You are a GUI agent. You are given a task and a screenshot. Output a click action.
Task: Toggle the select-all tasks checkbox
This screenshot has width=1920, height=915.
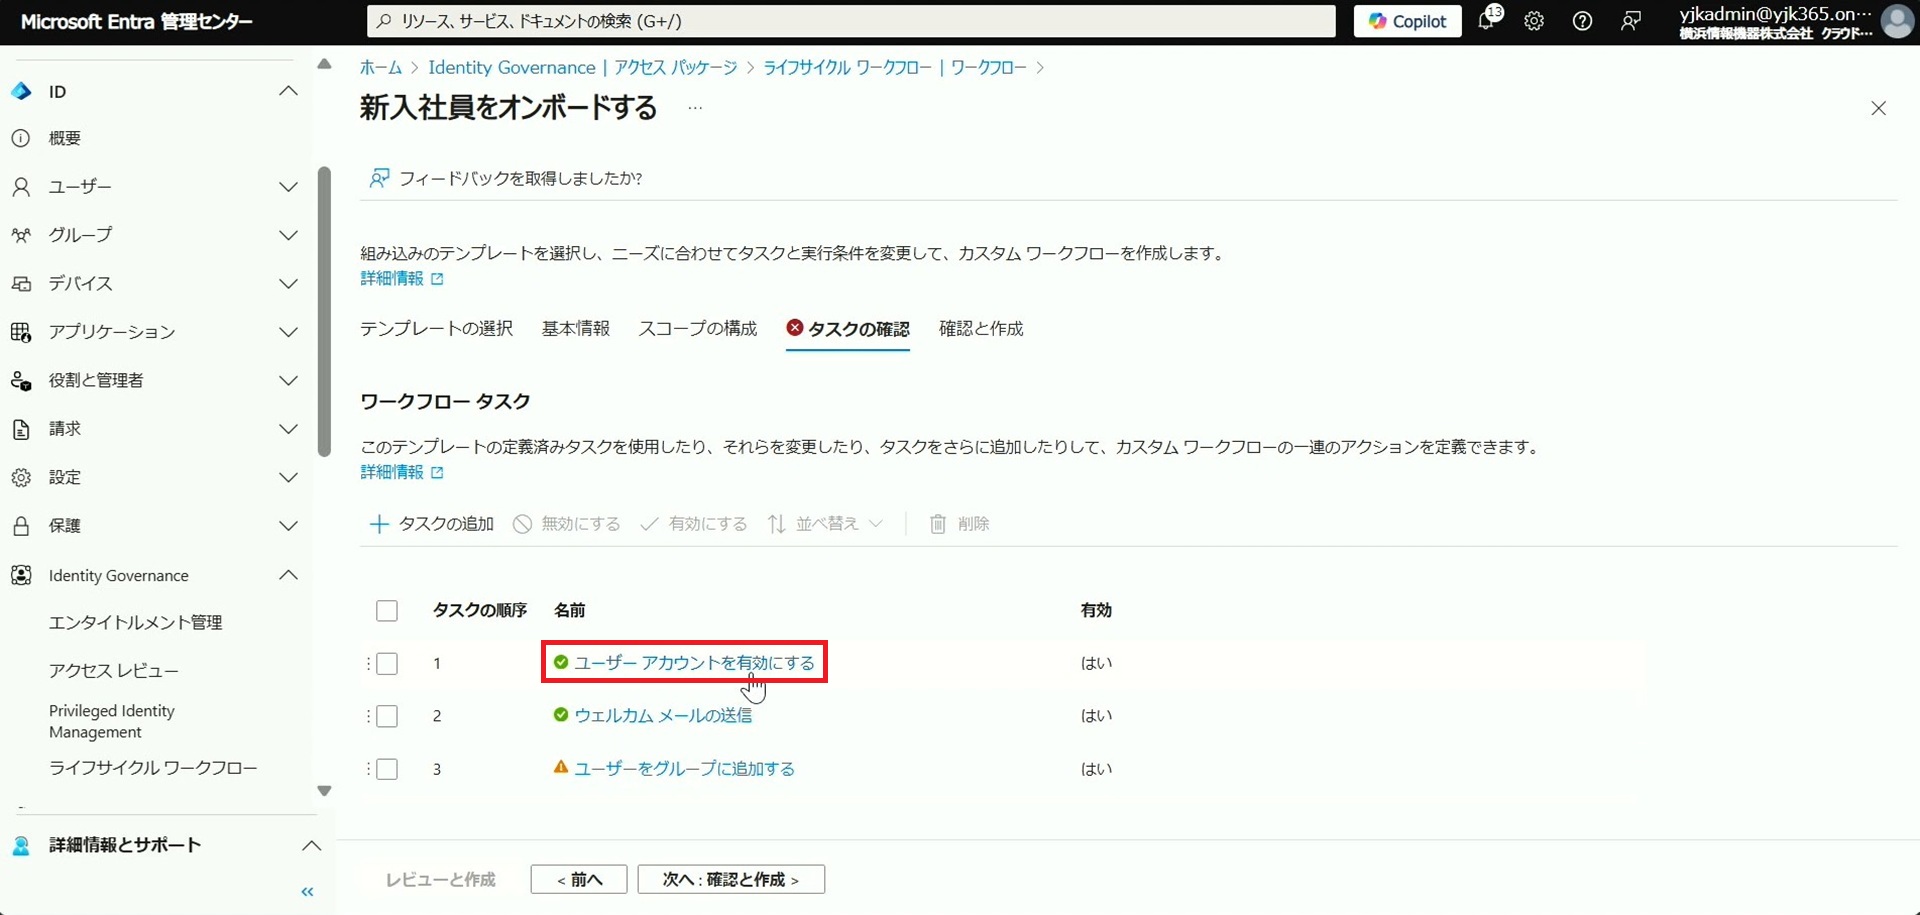click(x=387, y=610)
